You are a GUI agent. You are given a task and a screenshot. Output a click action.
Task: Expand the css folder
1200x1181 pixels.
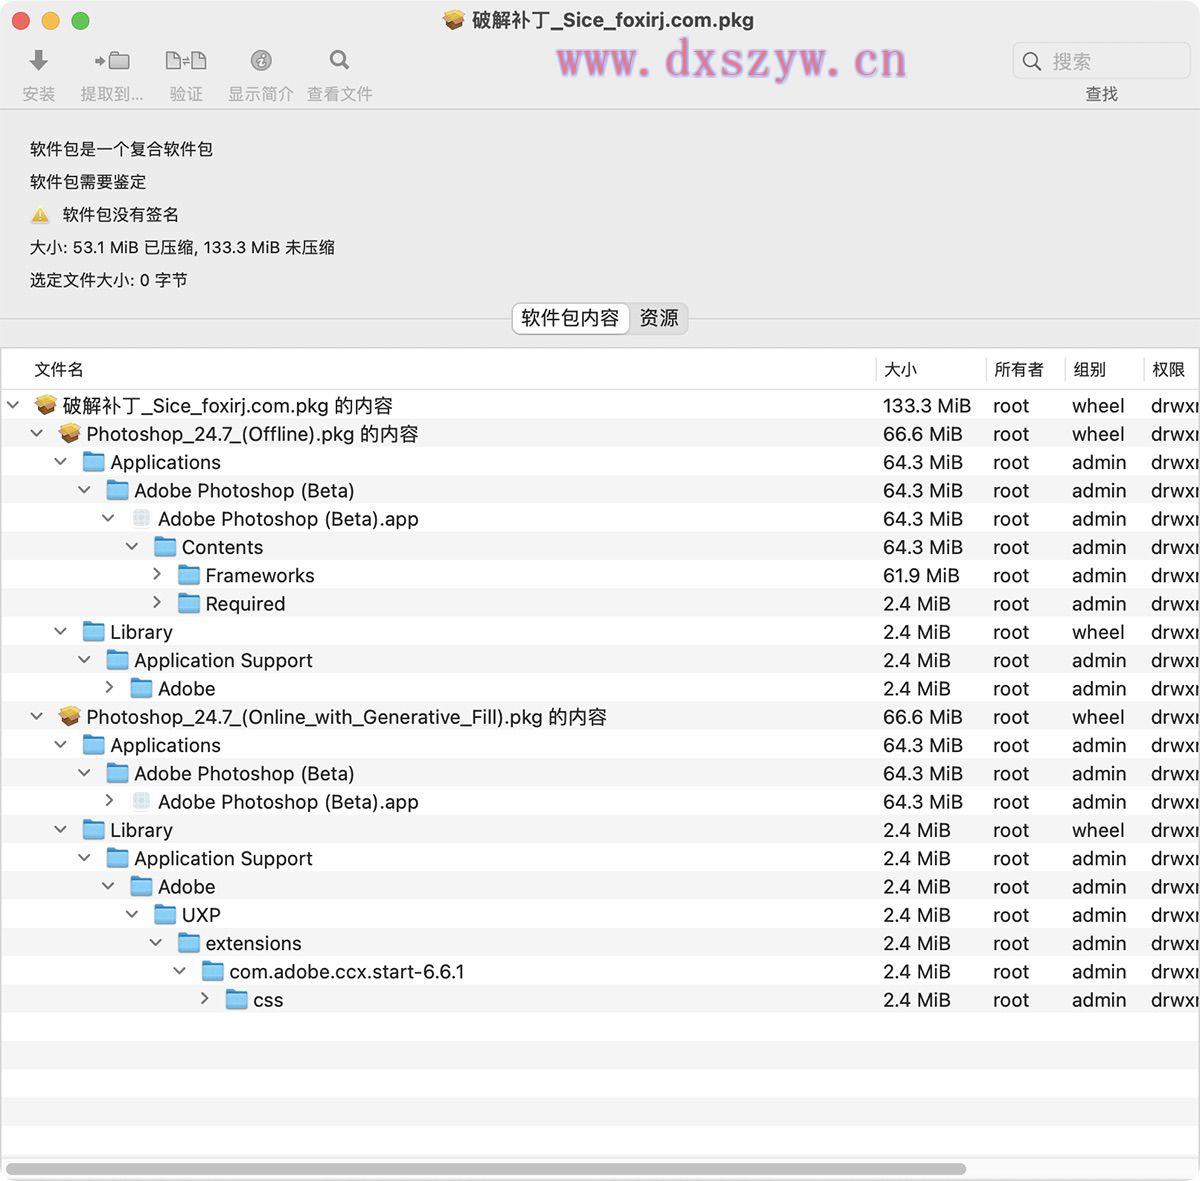click(205, 999)
